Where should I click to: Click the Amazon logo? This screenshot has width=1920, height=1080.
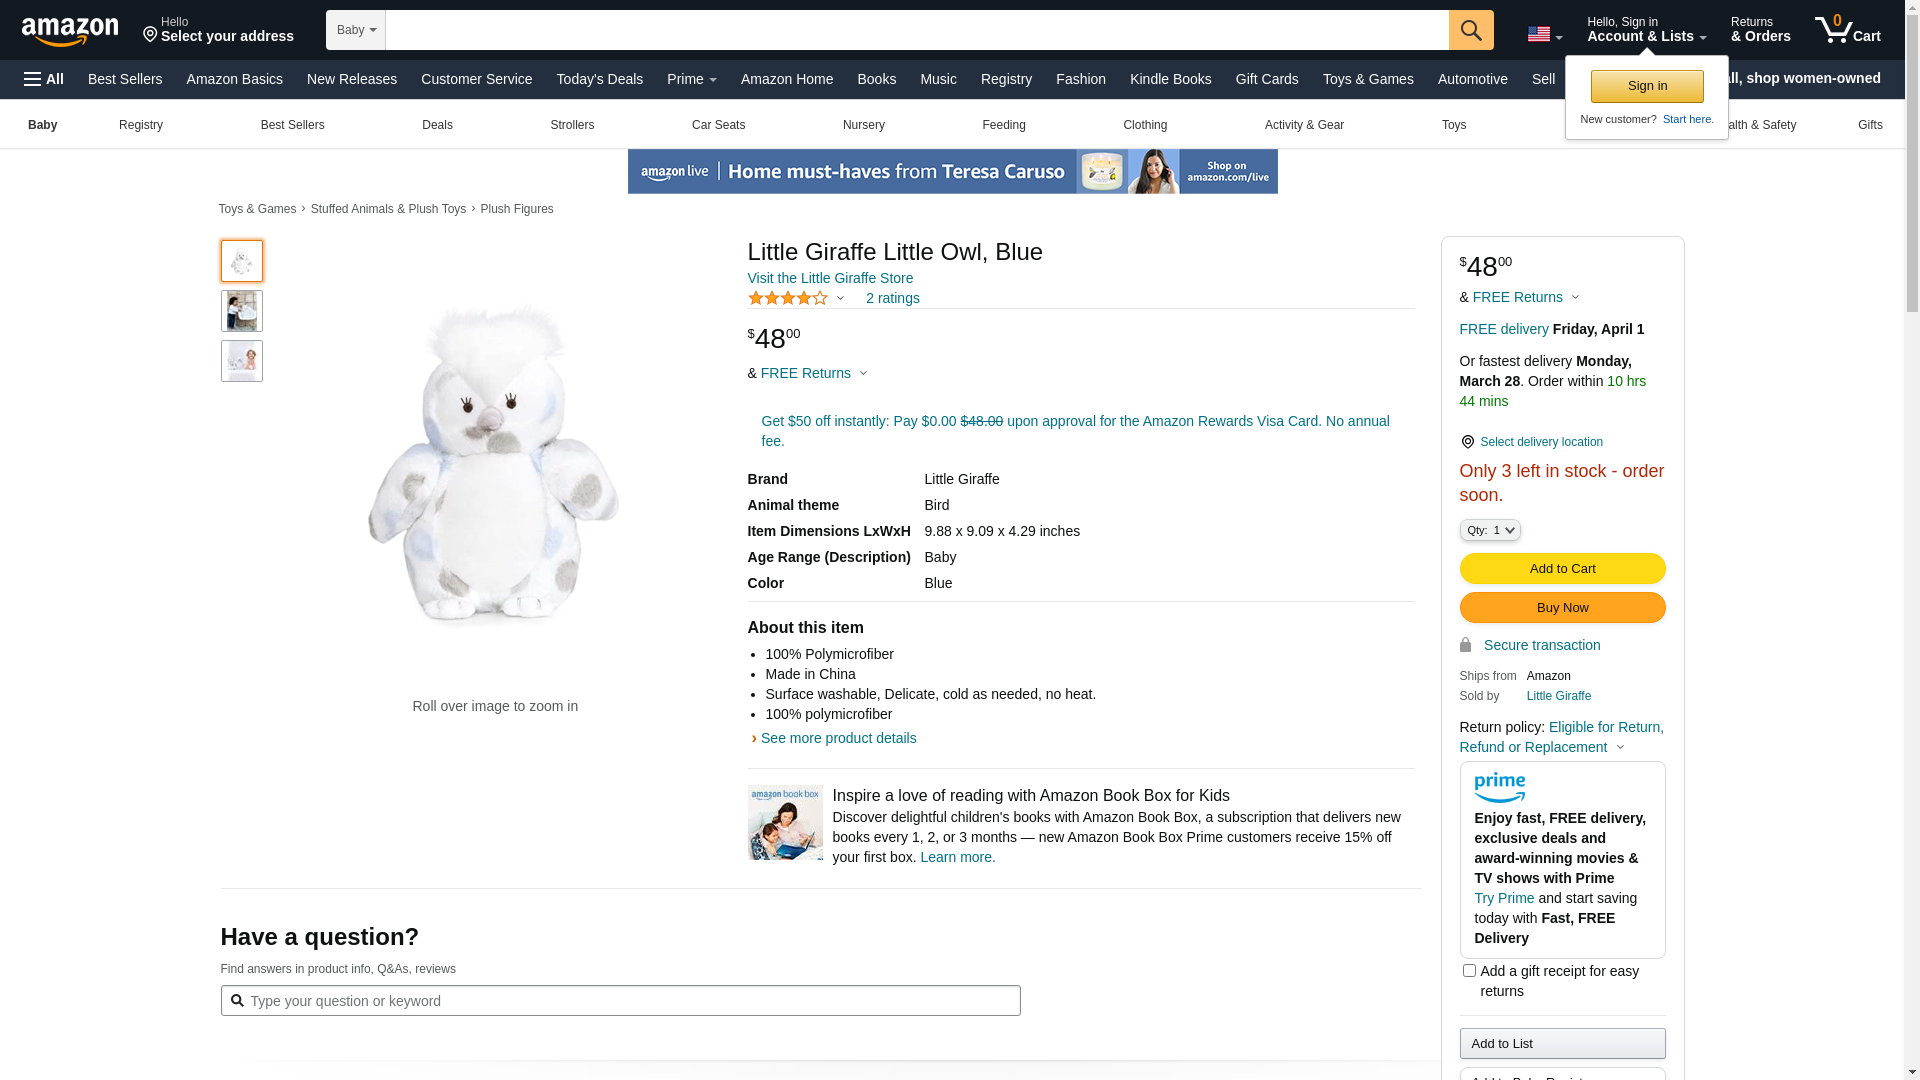[x=70, y=32]
